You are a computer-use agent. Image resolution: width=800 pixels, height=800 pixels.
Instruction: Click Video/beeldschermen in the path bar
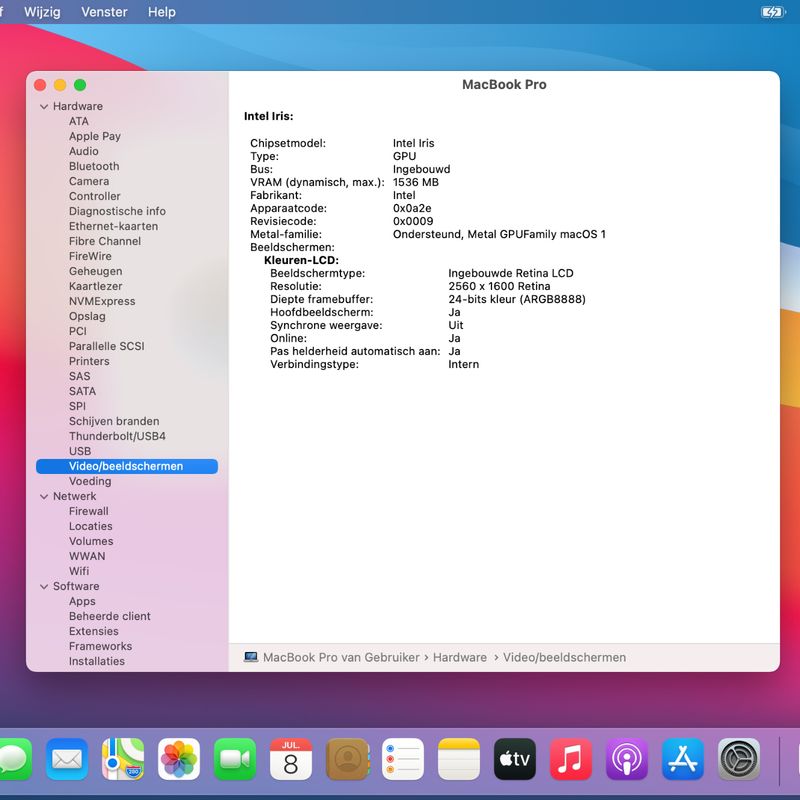[x=564, y=658]
